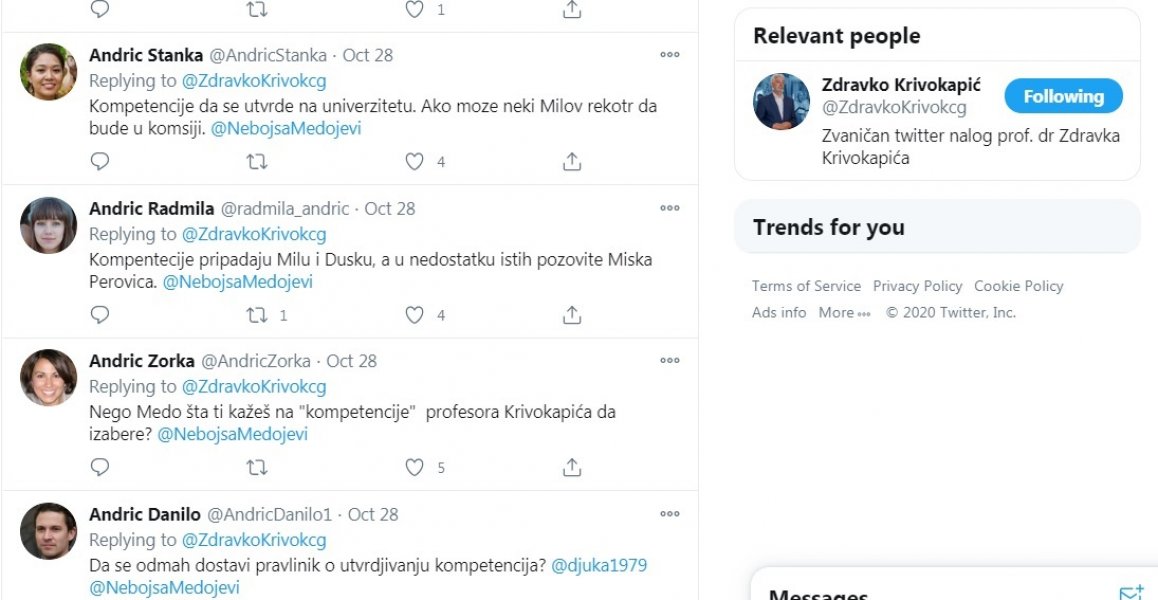Open more options on Andric Stanka's tweet
This screenshot has width=1158, height=600.
click(x=670, y=55)
